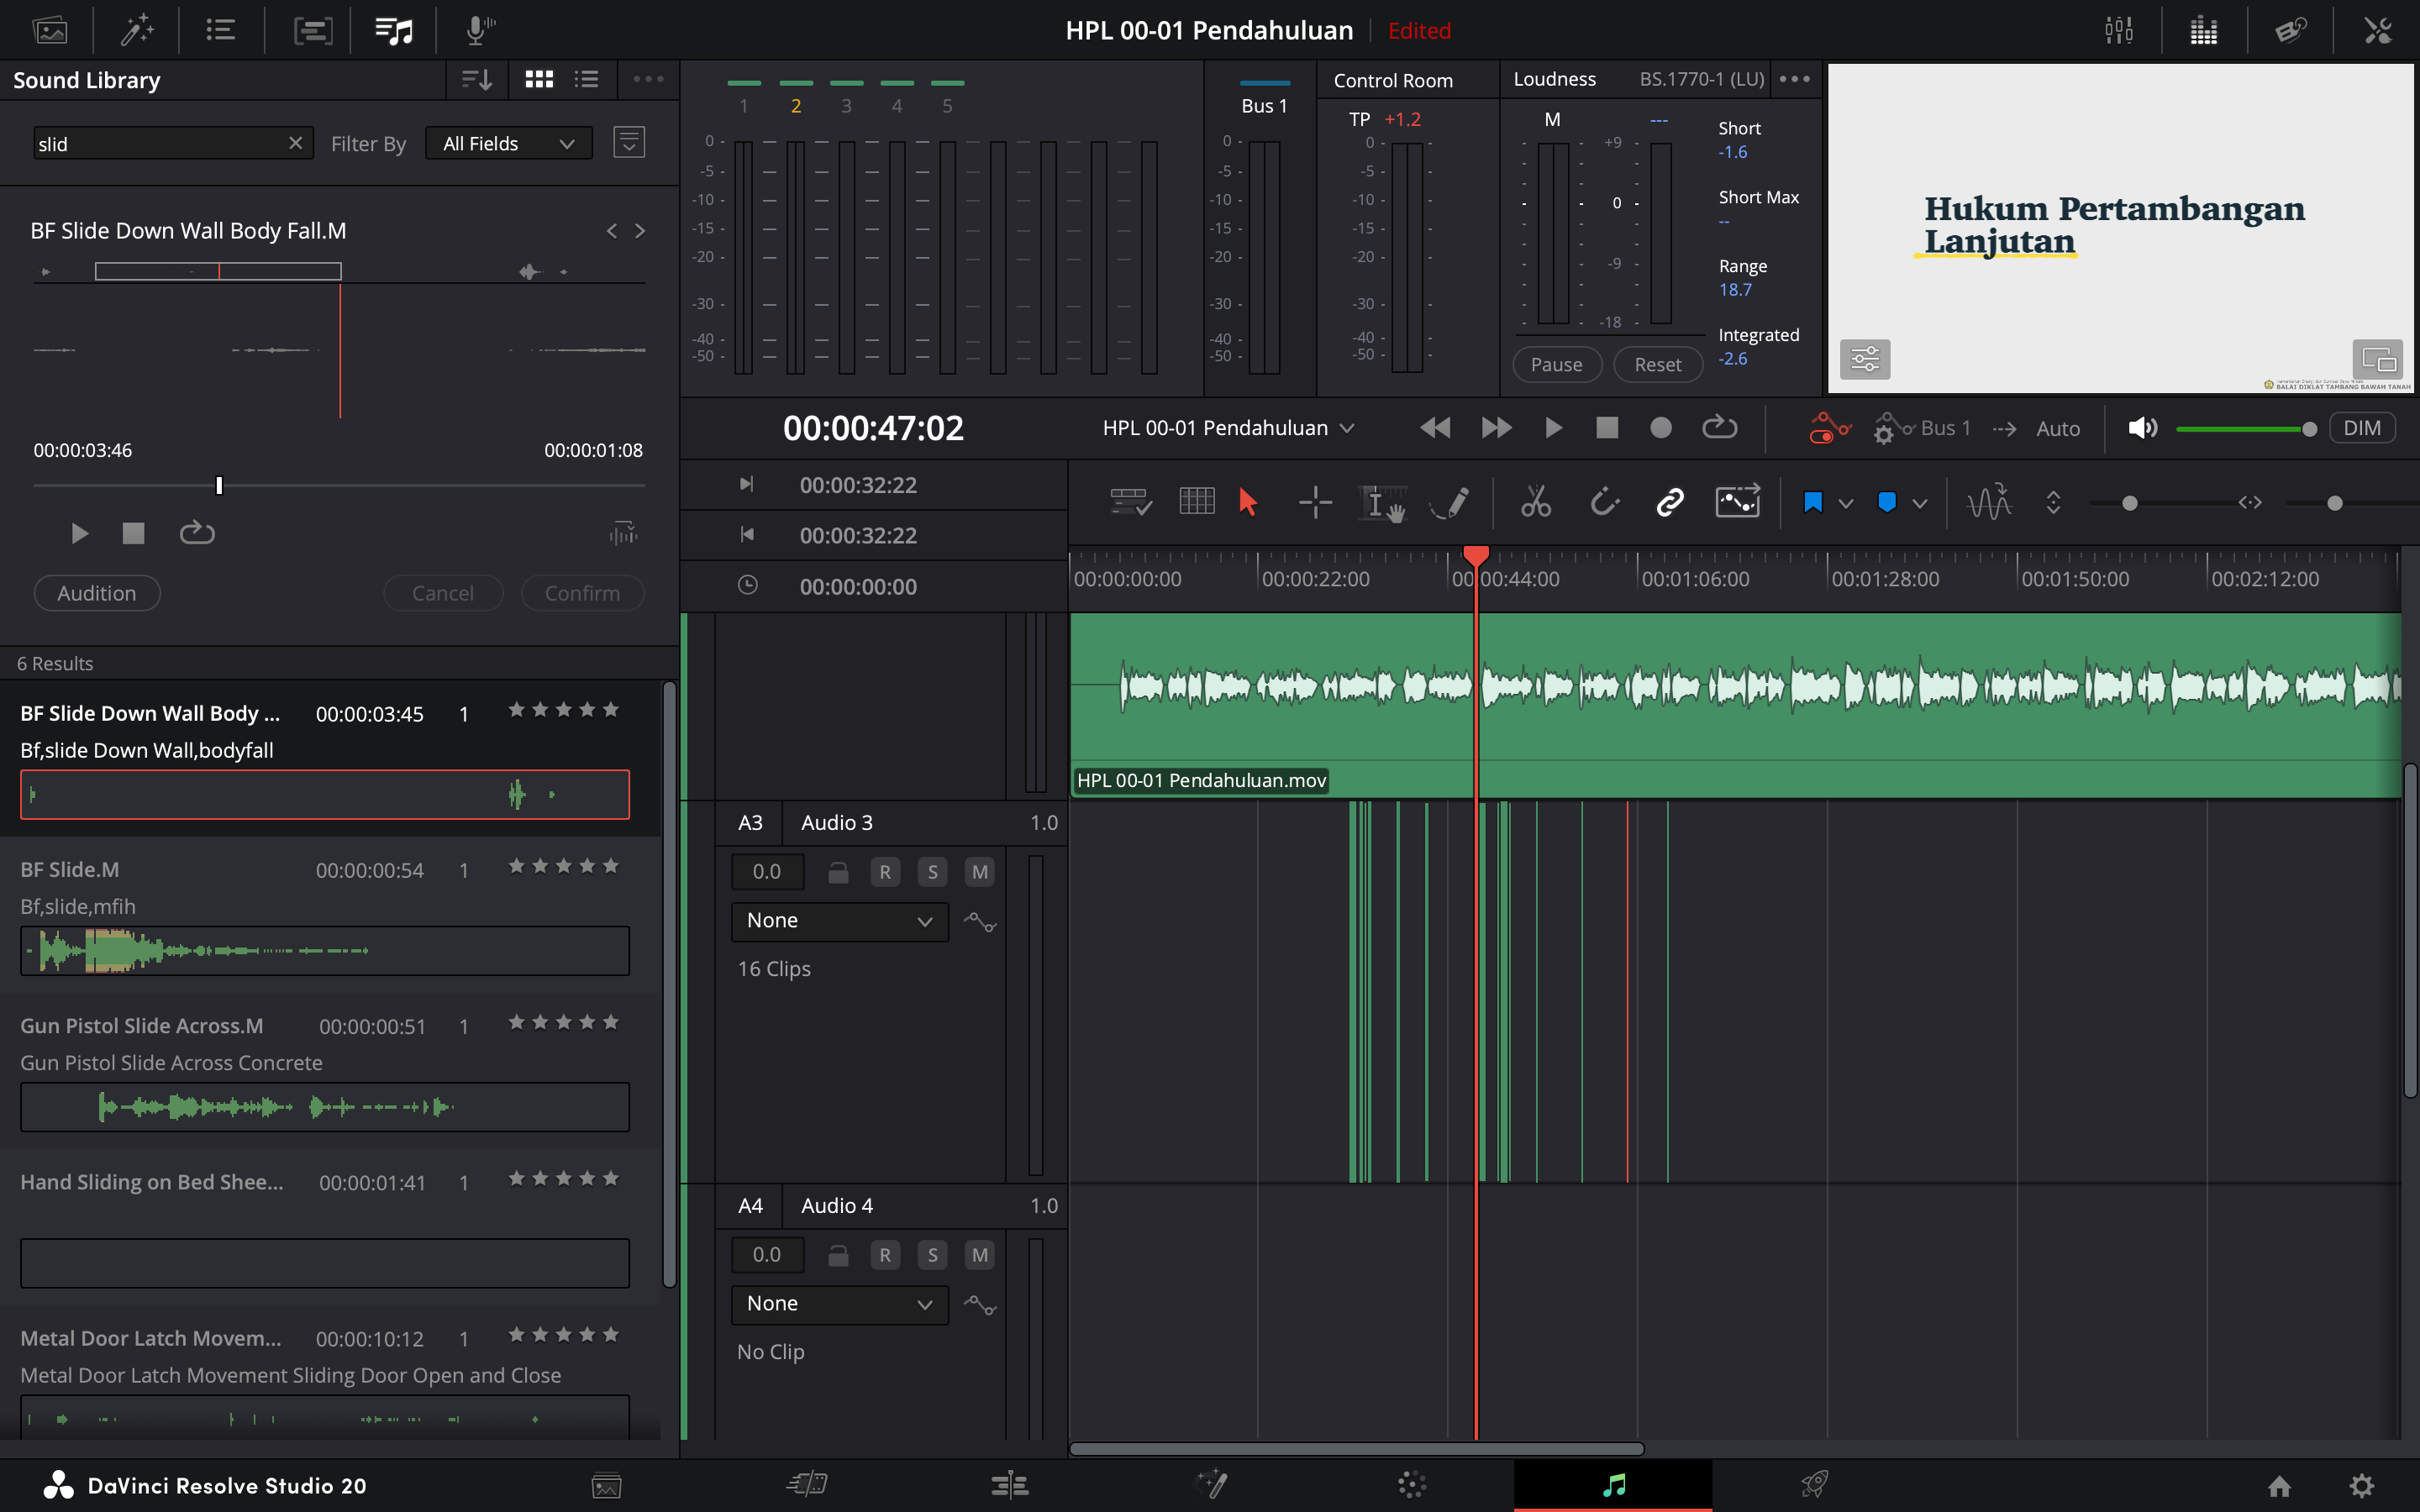
Task: Expand the Audio 3 None dropdown
Action: pyautogui.click(x=838, y=921)
